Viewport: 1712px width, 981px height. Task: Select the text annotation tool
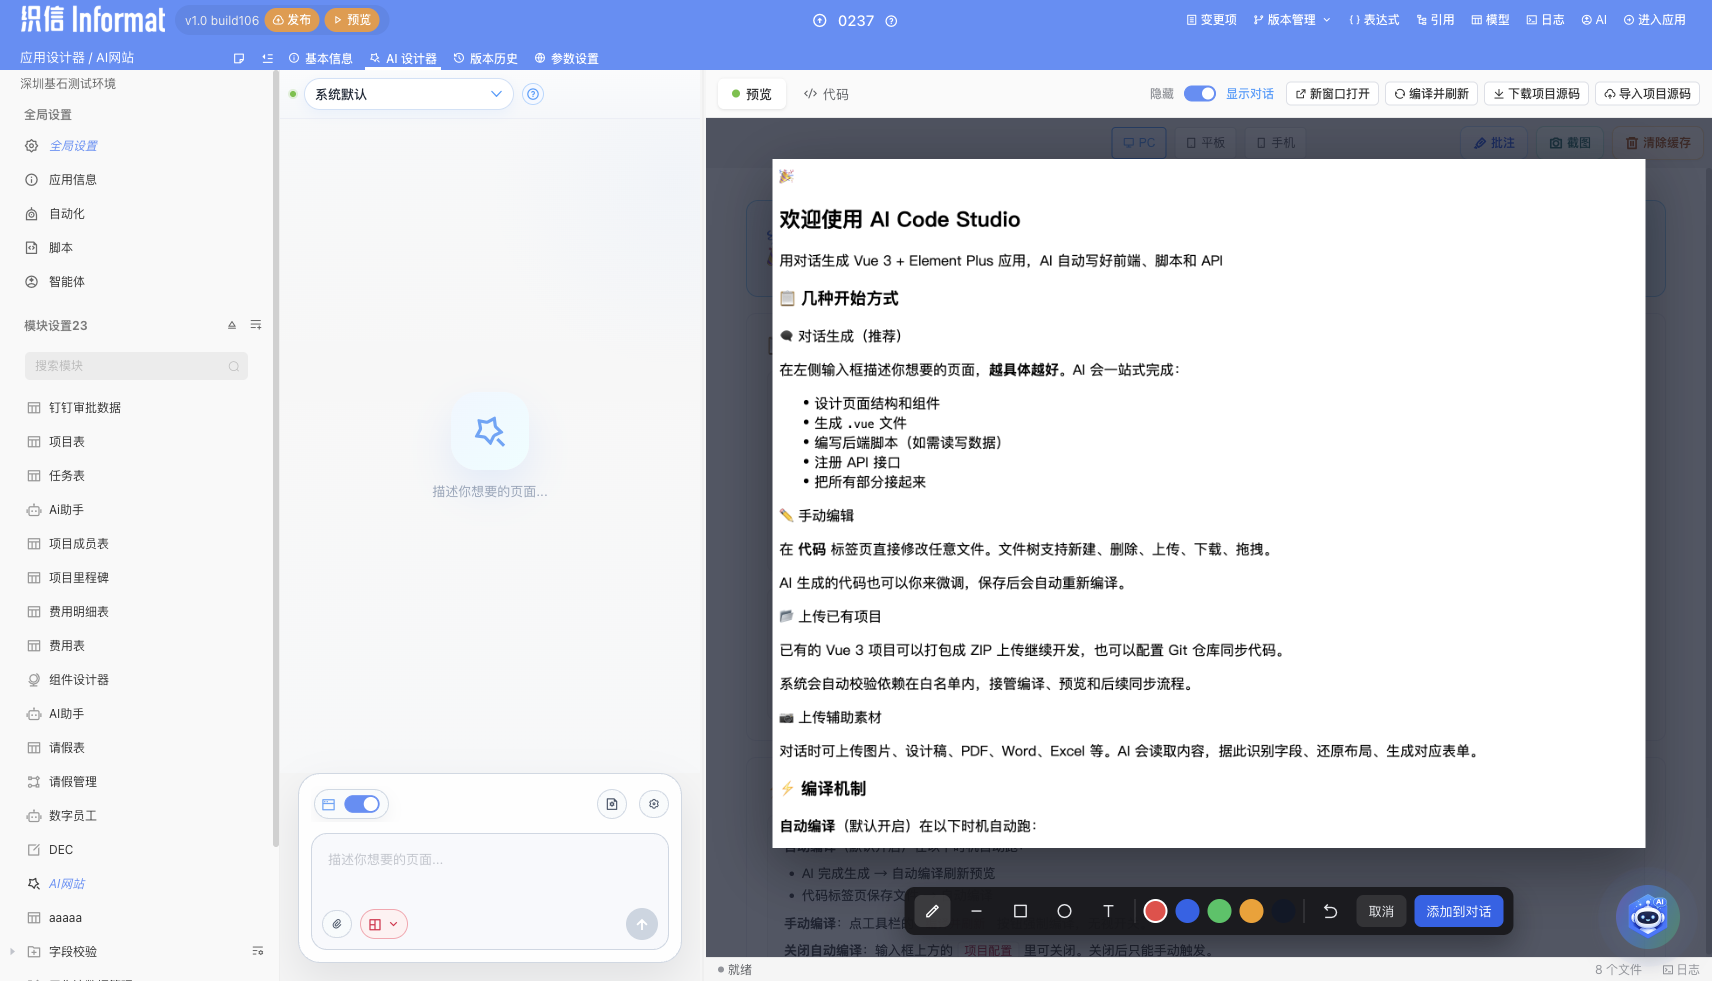point(1108,911)
